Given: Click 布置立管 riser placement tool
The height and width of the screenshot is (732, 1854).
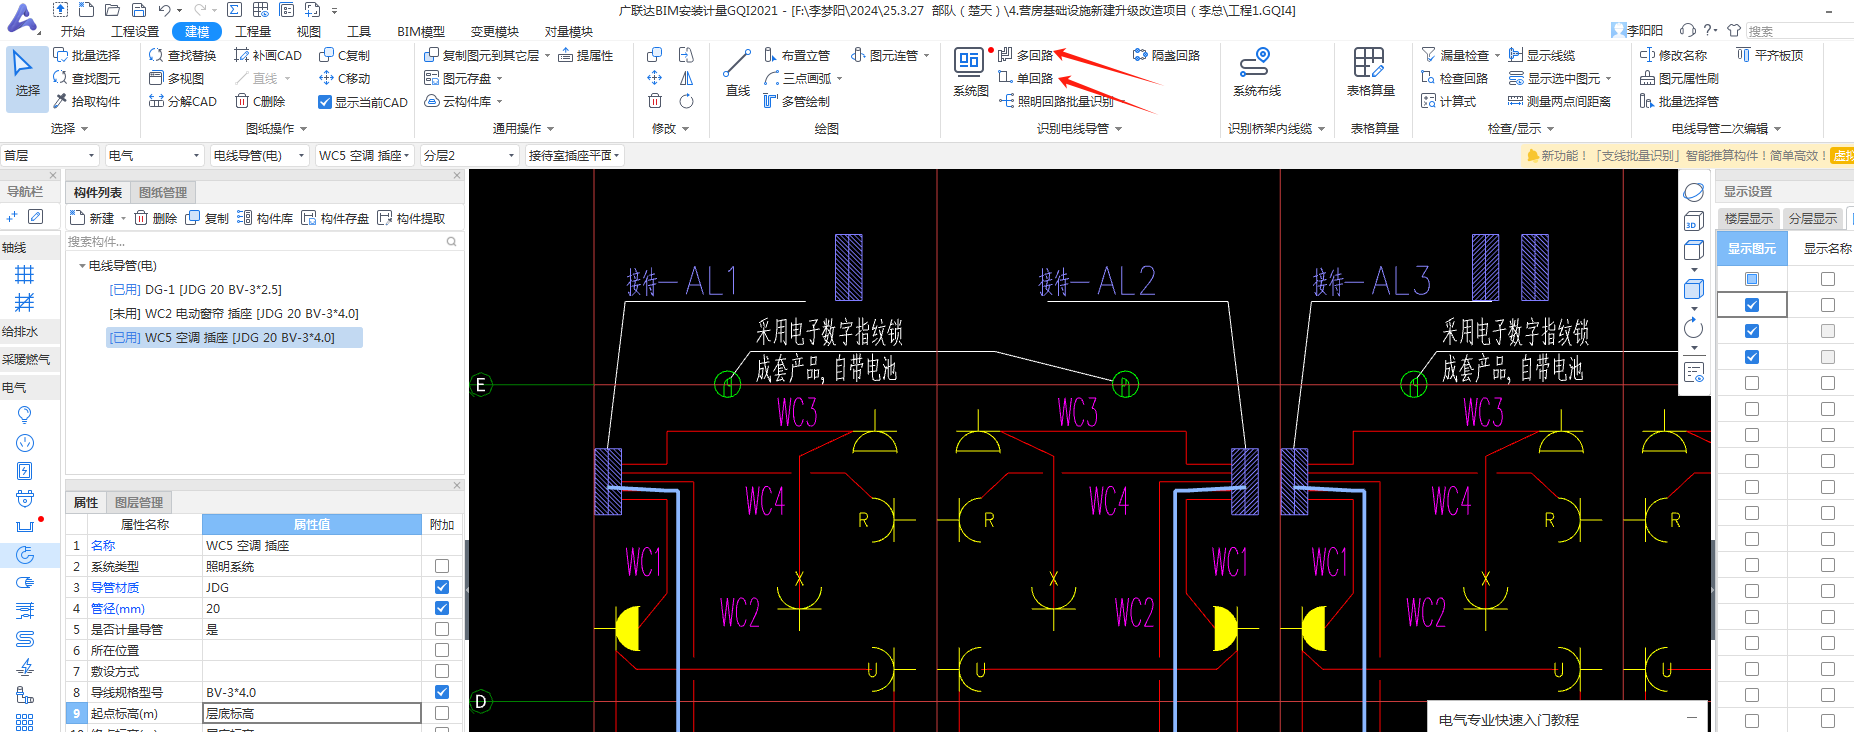Looking at the screenshot, I should [796, 55].
